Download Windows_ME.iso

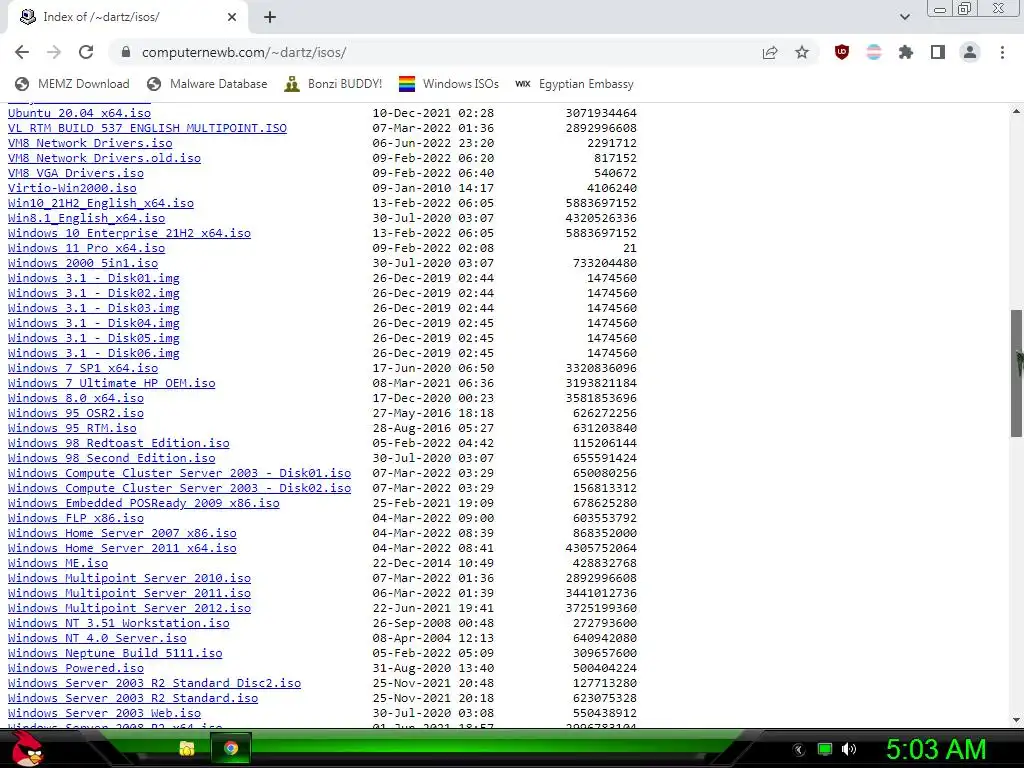[x=58, y=564]
